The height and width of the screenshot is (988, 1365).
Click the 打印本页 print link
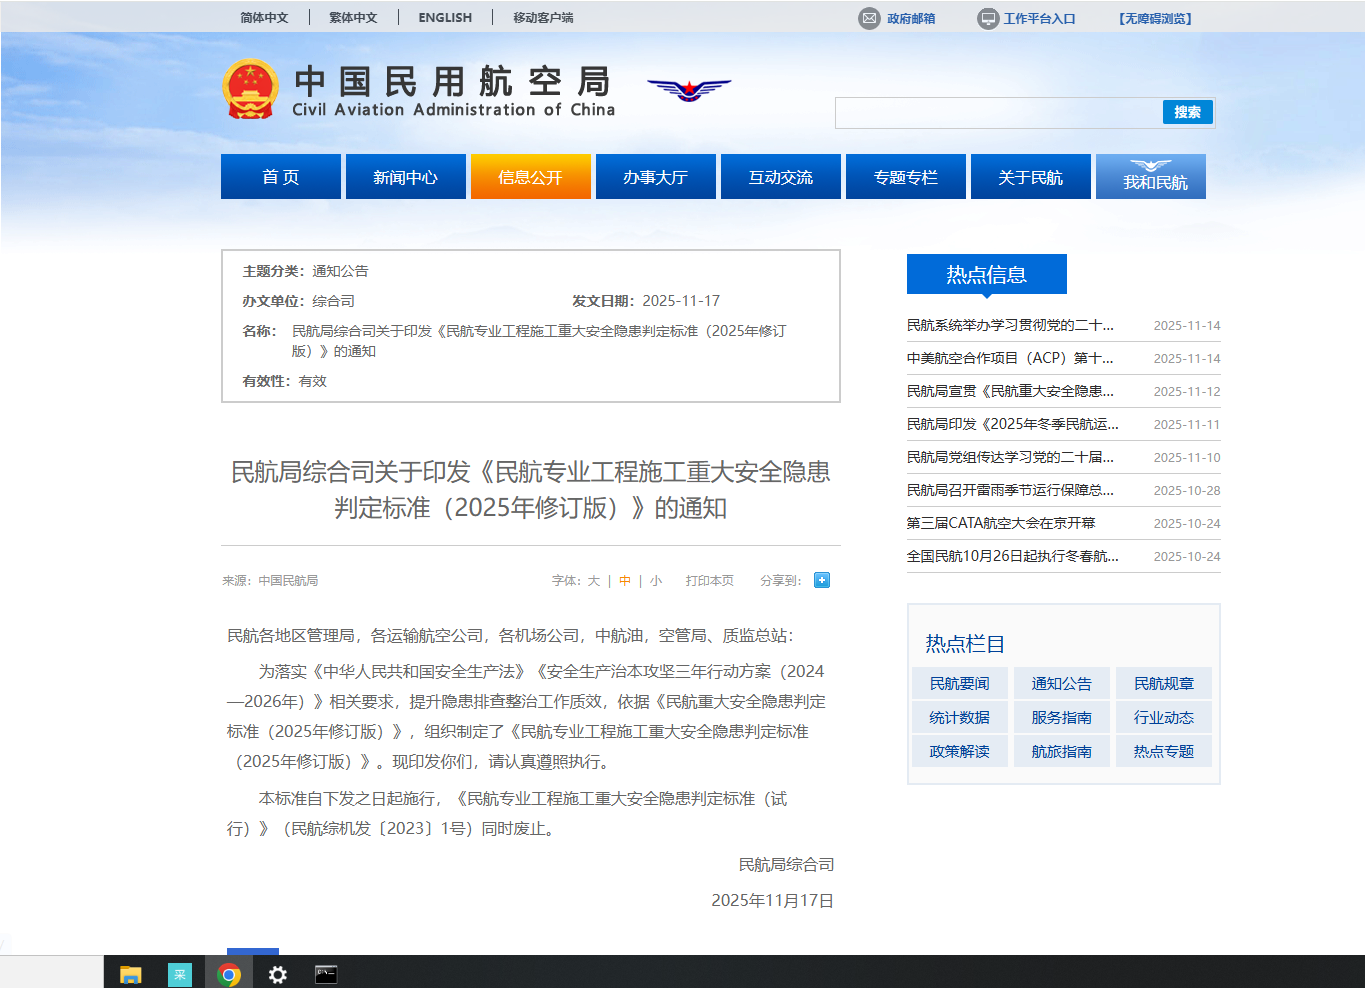coord(709,580)
